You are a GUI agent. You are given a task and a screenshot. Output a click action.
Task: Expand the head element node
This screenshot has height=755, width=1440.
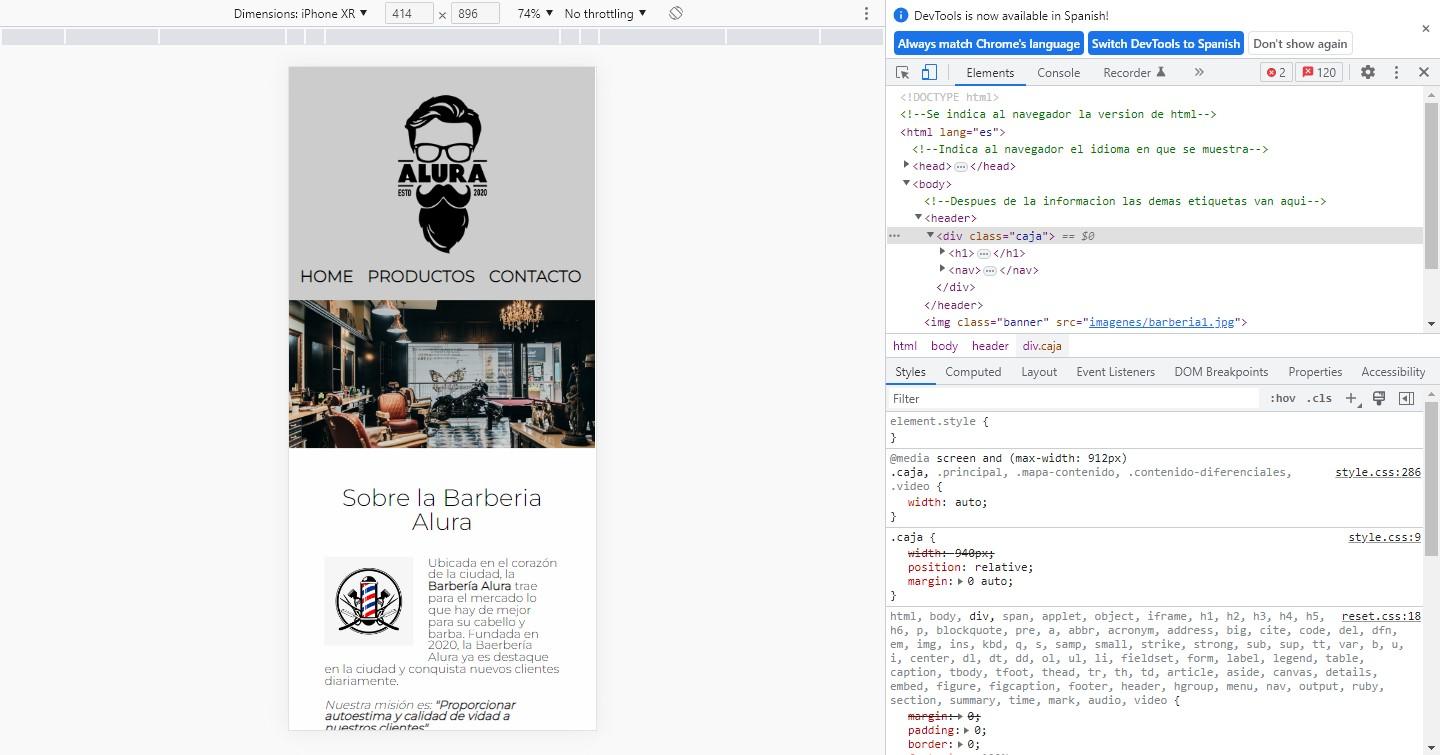coord(907,166)
